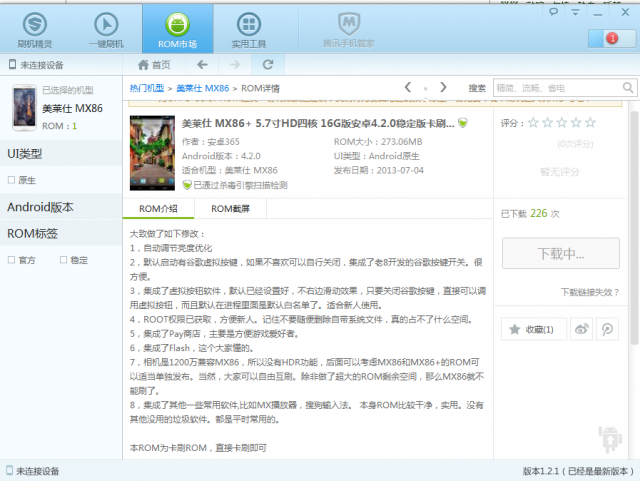Click the search input field
The height and width of the screenshot is (481, 640).
[558, 88]
